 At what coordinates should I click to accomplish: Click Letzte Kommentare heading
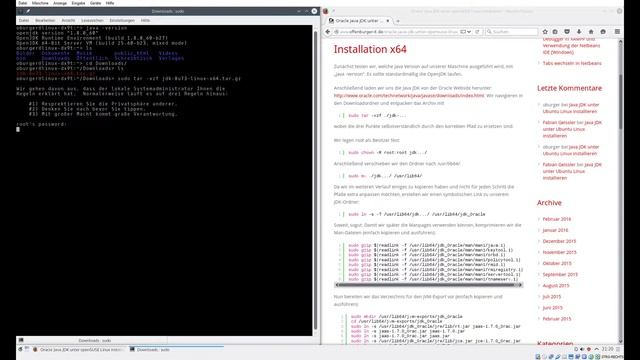click(x=569, y=88)
